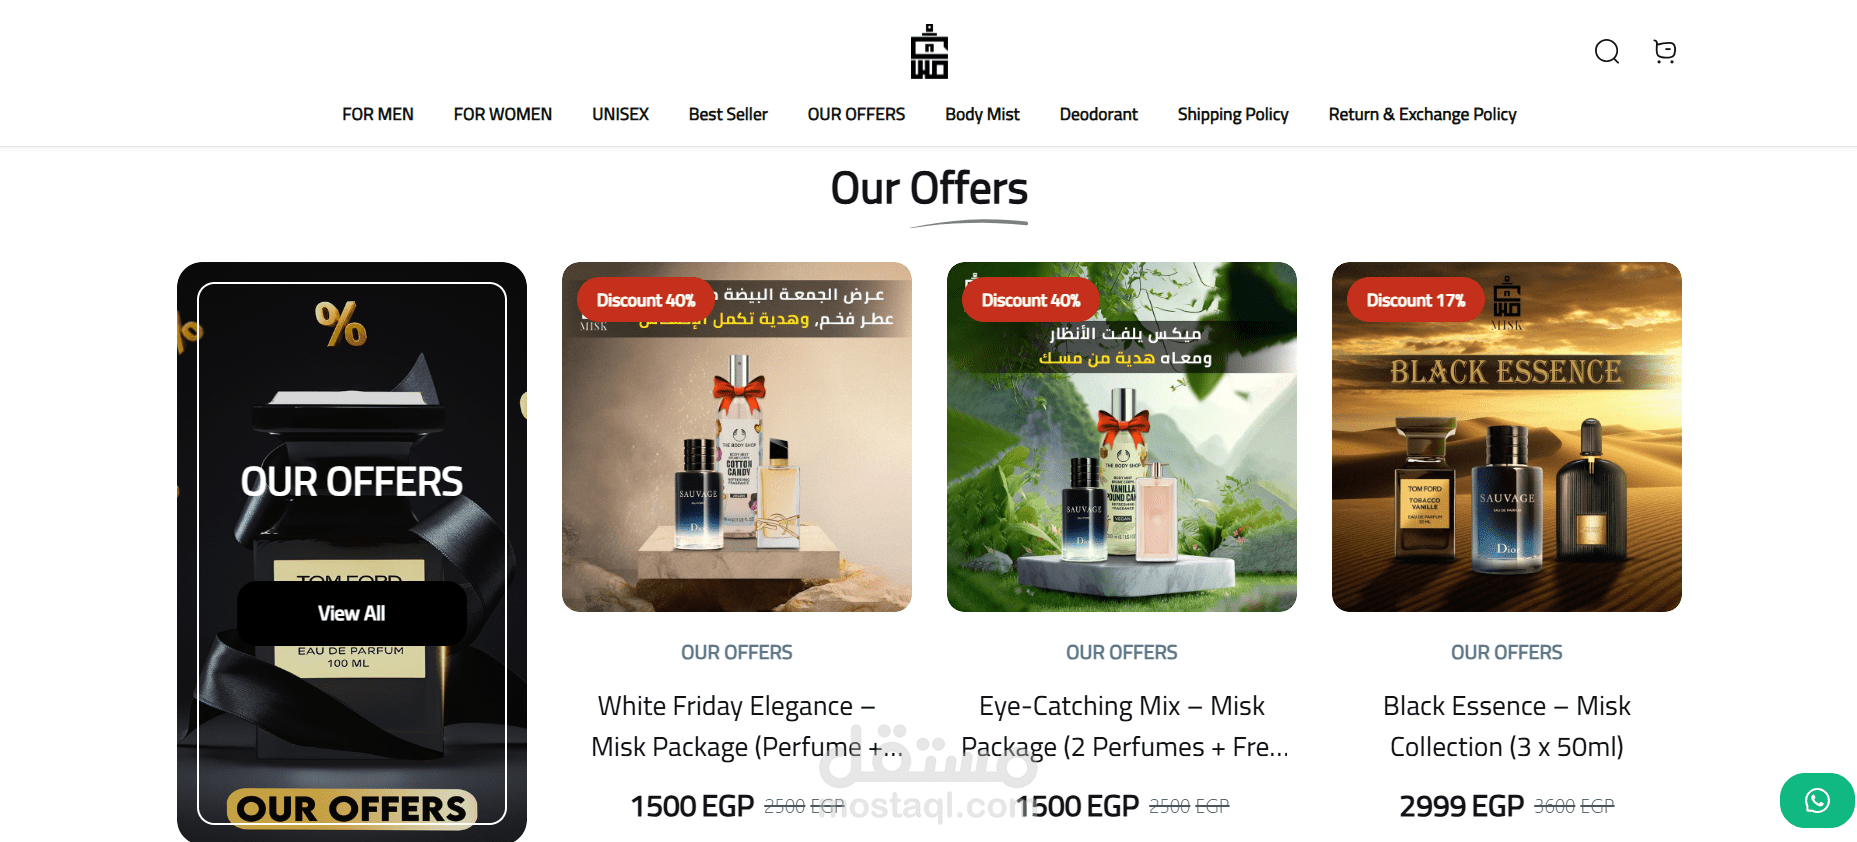The width and height of the screenshot is (1857, 842).
Task: Go to FOR MEN menu
Action: tap(378, 114)
